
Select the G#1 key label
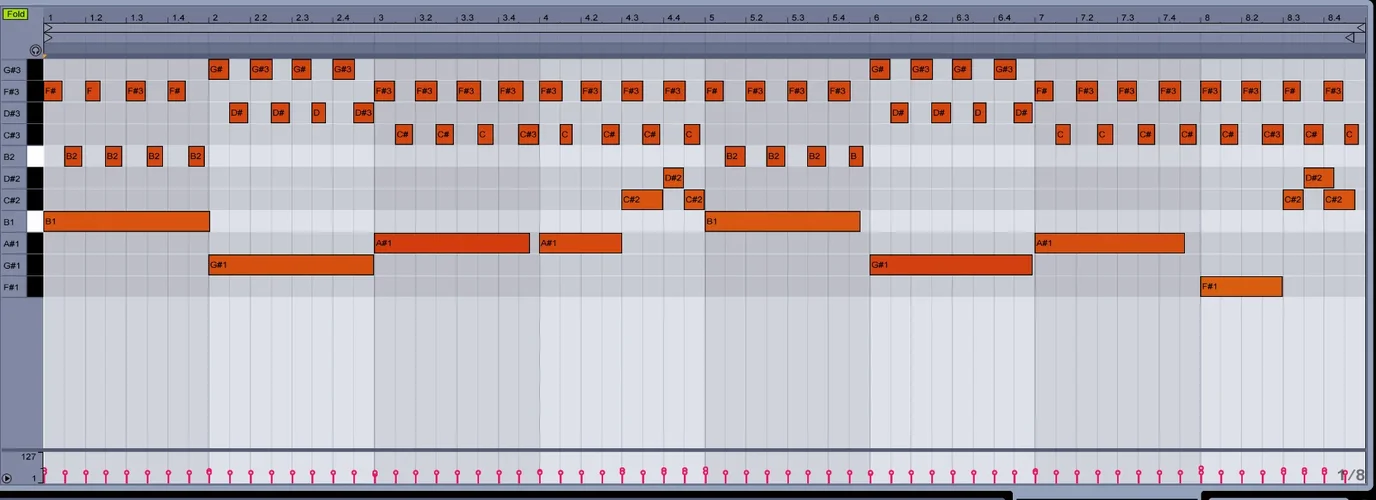click(12, 265)
